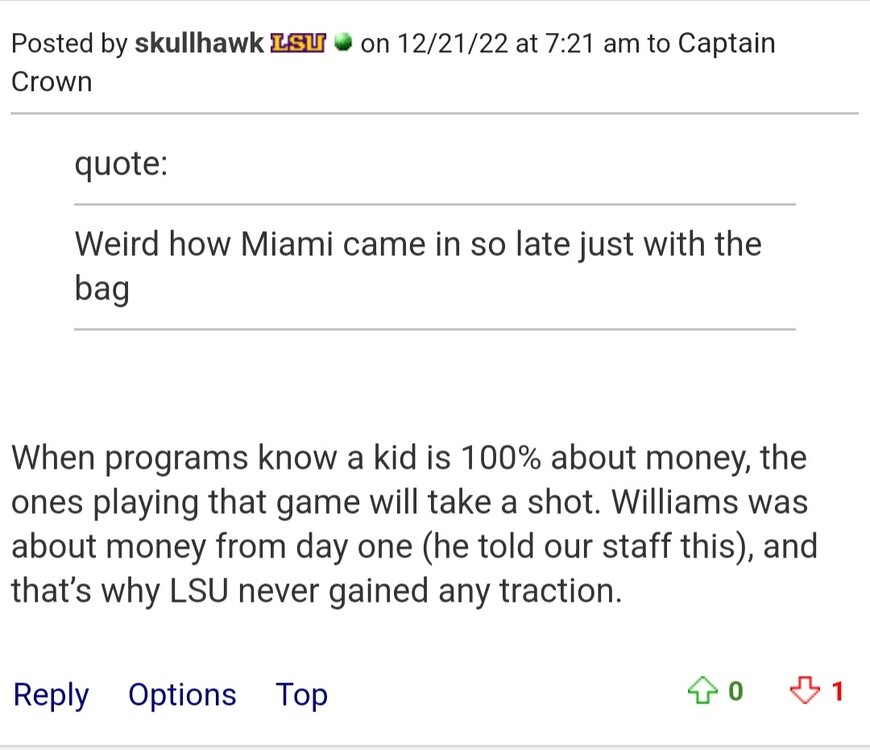Viewport: 870px width, 750px height.
Task: Click the word "bag" in the quote
Action: [x=101, y=289]
